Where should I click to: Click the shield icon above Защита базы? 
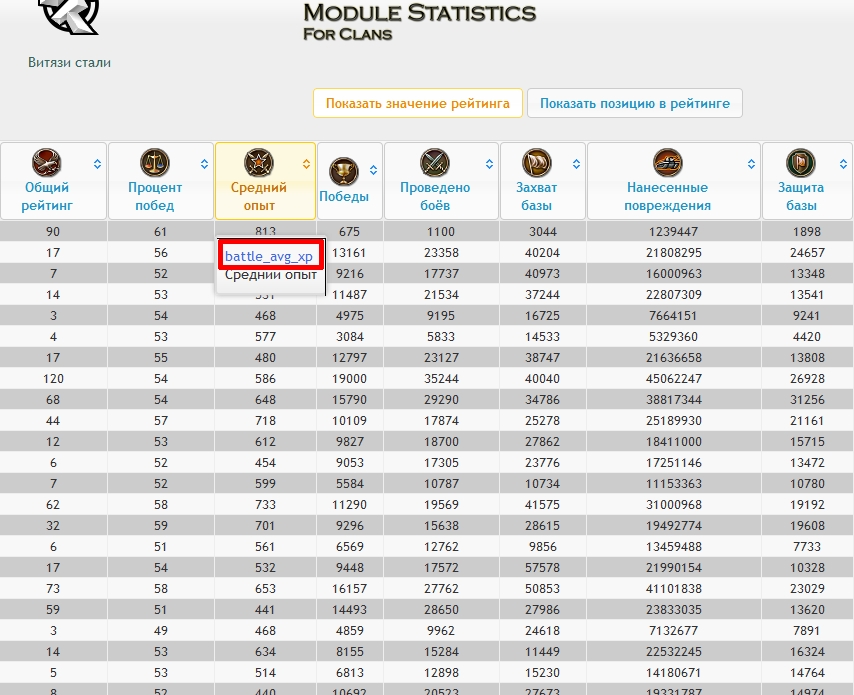click(800, 162)
